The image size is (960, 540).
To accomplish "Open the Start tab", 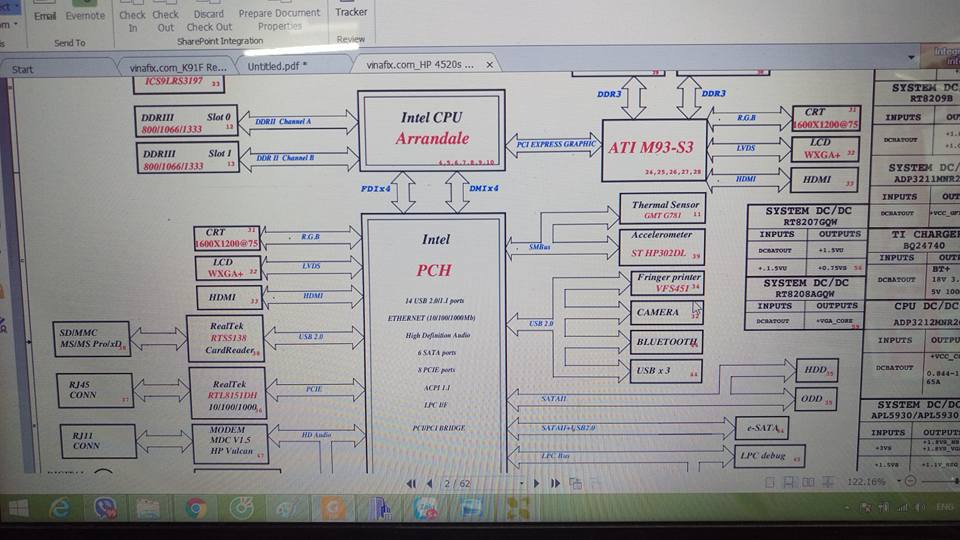I will point(22,68).
